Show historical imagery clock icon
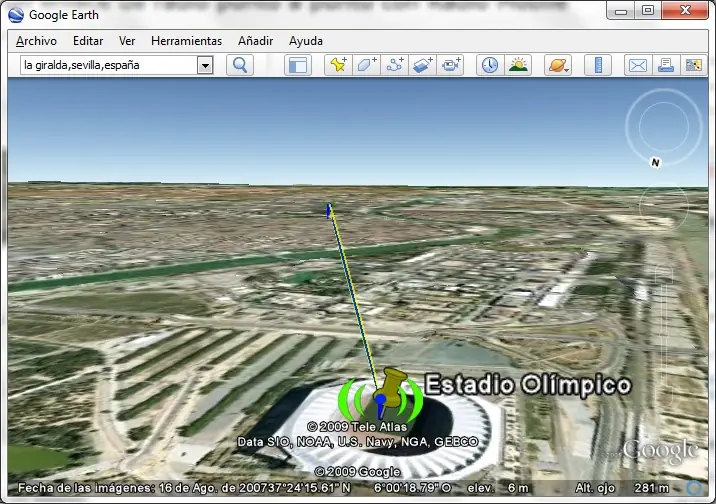Image resolution: width=716 pixels, height=504 pixels. tap(490, 65)
